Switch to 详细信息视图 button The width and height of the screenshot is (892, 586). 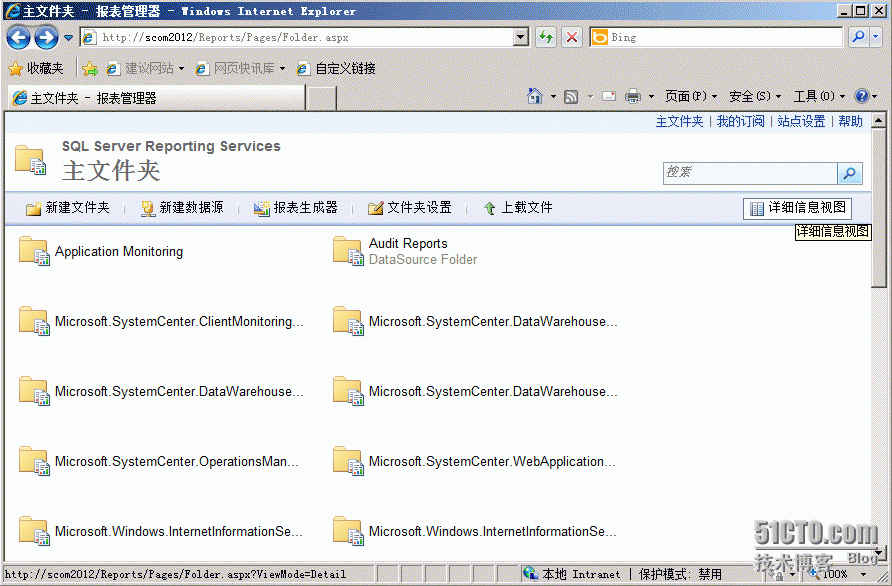(x=798, y=208)
